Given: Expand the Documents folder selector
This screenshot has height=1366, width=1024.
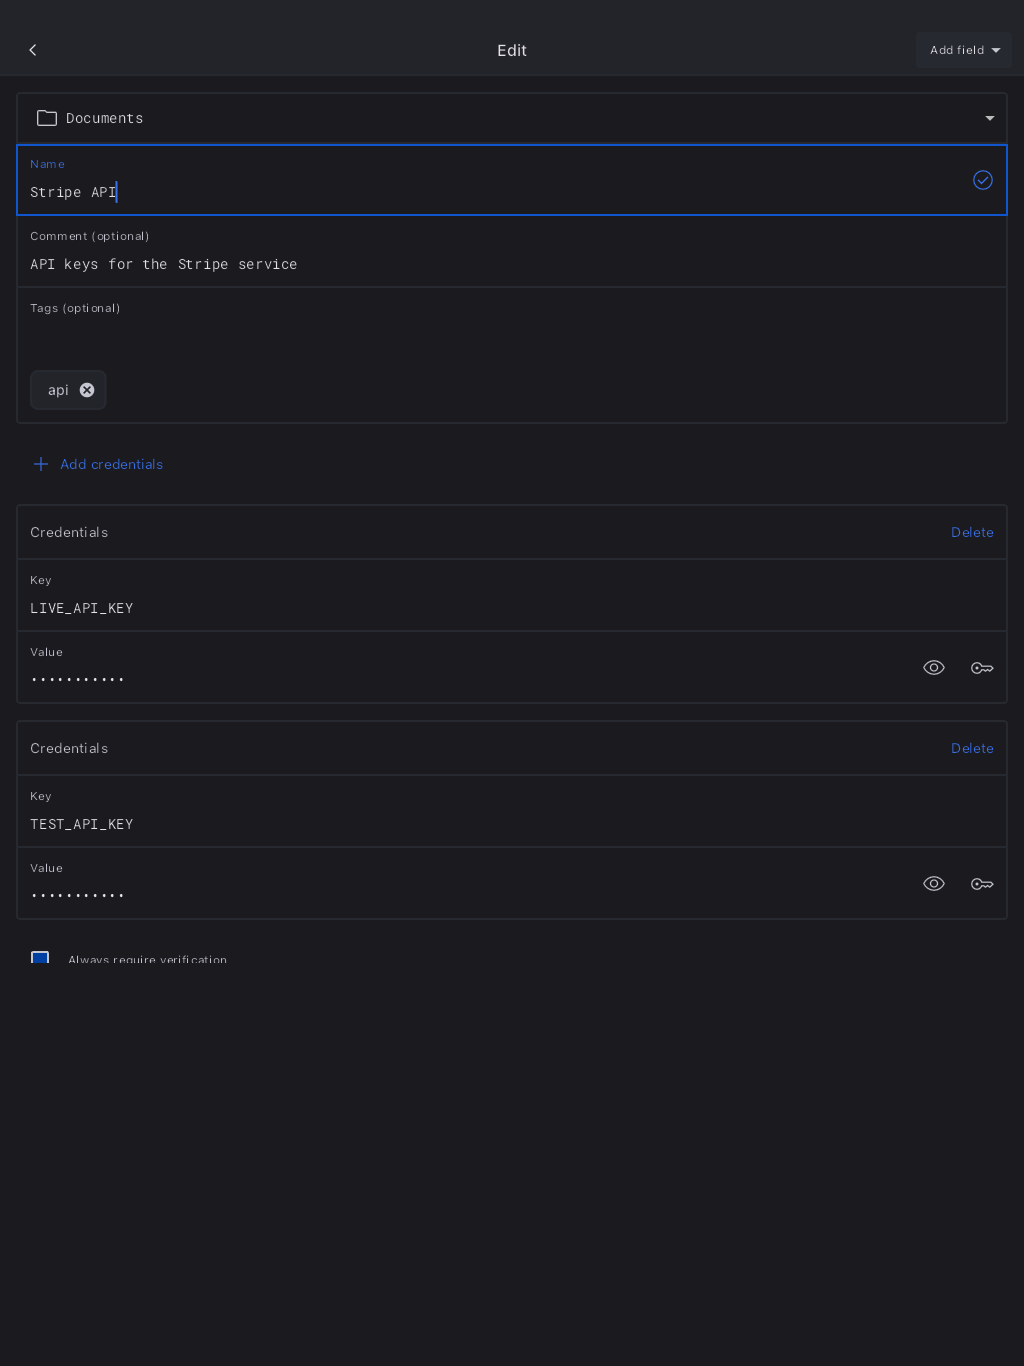Looking at the screenshot, I should 989,118.
